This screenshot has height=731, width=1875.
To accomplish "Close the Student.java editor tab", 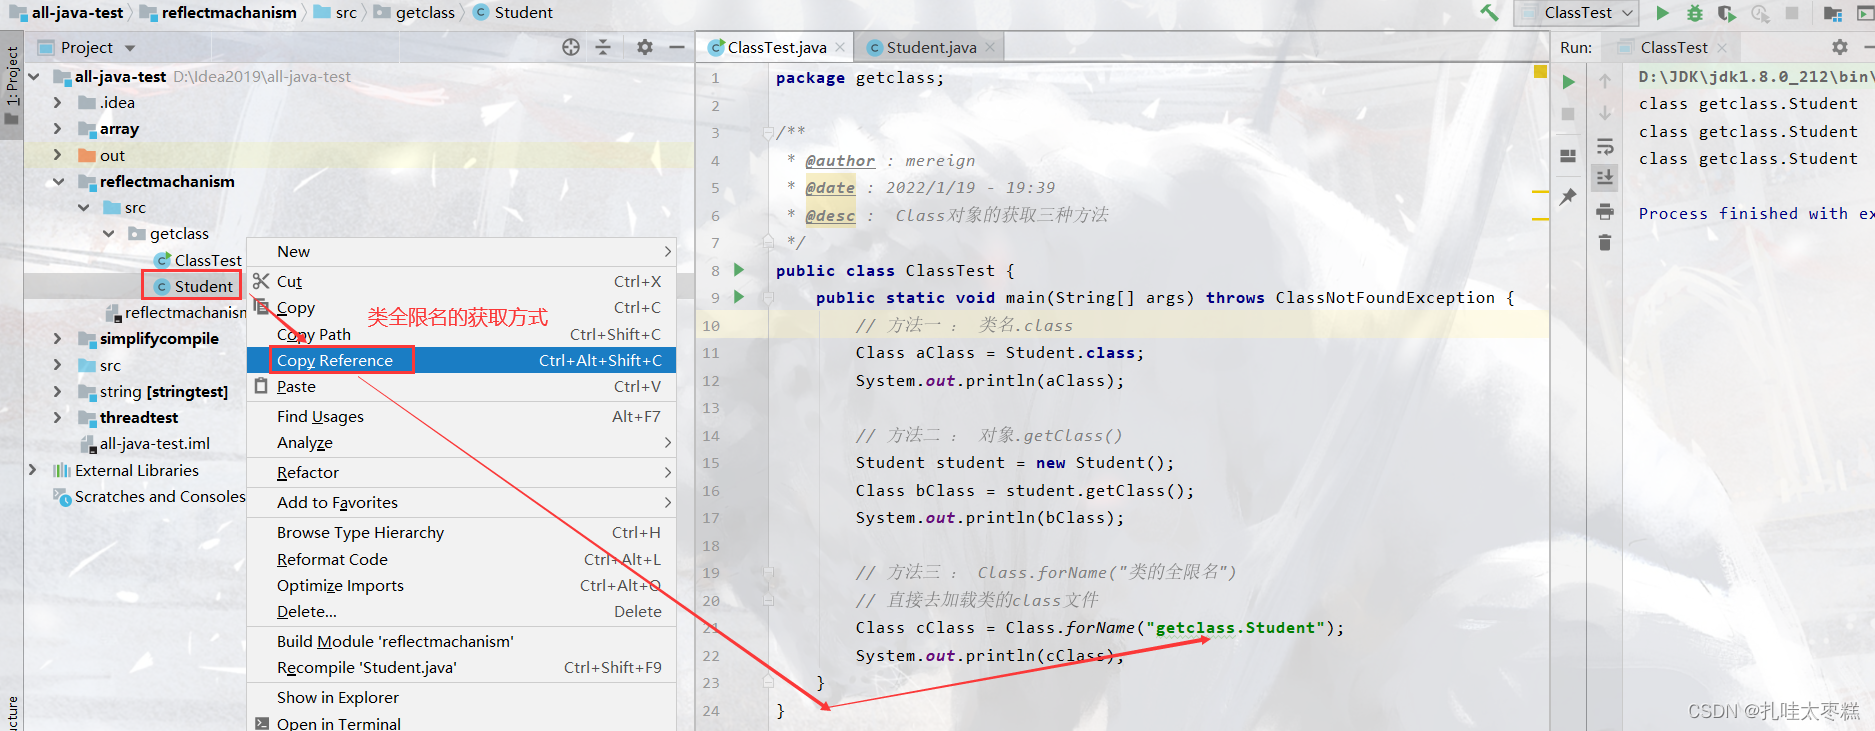I will point(990,47).
